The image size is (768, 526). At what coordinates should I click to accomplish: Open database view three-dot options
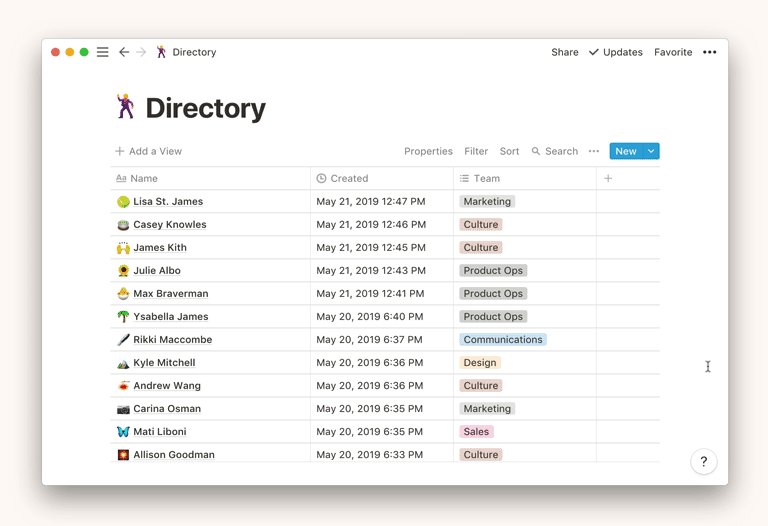[x=594, y=151]
